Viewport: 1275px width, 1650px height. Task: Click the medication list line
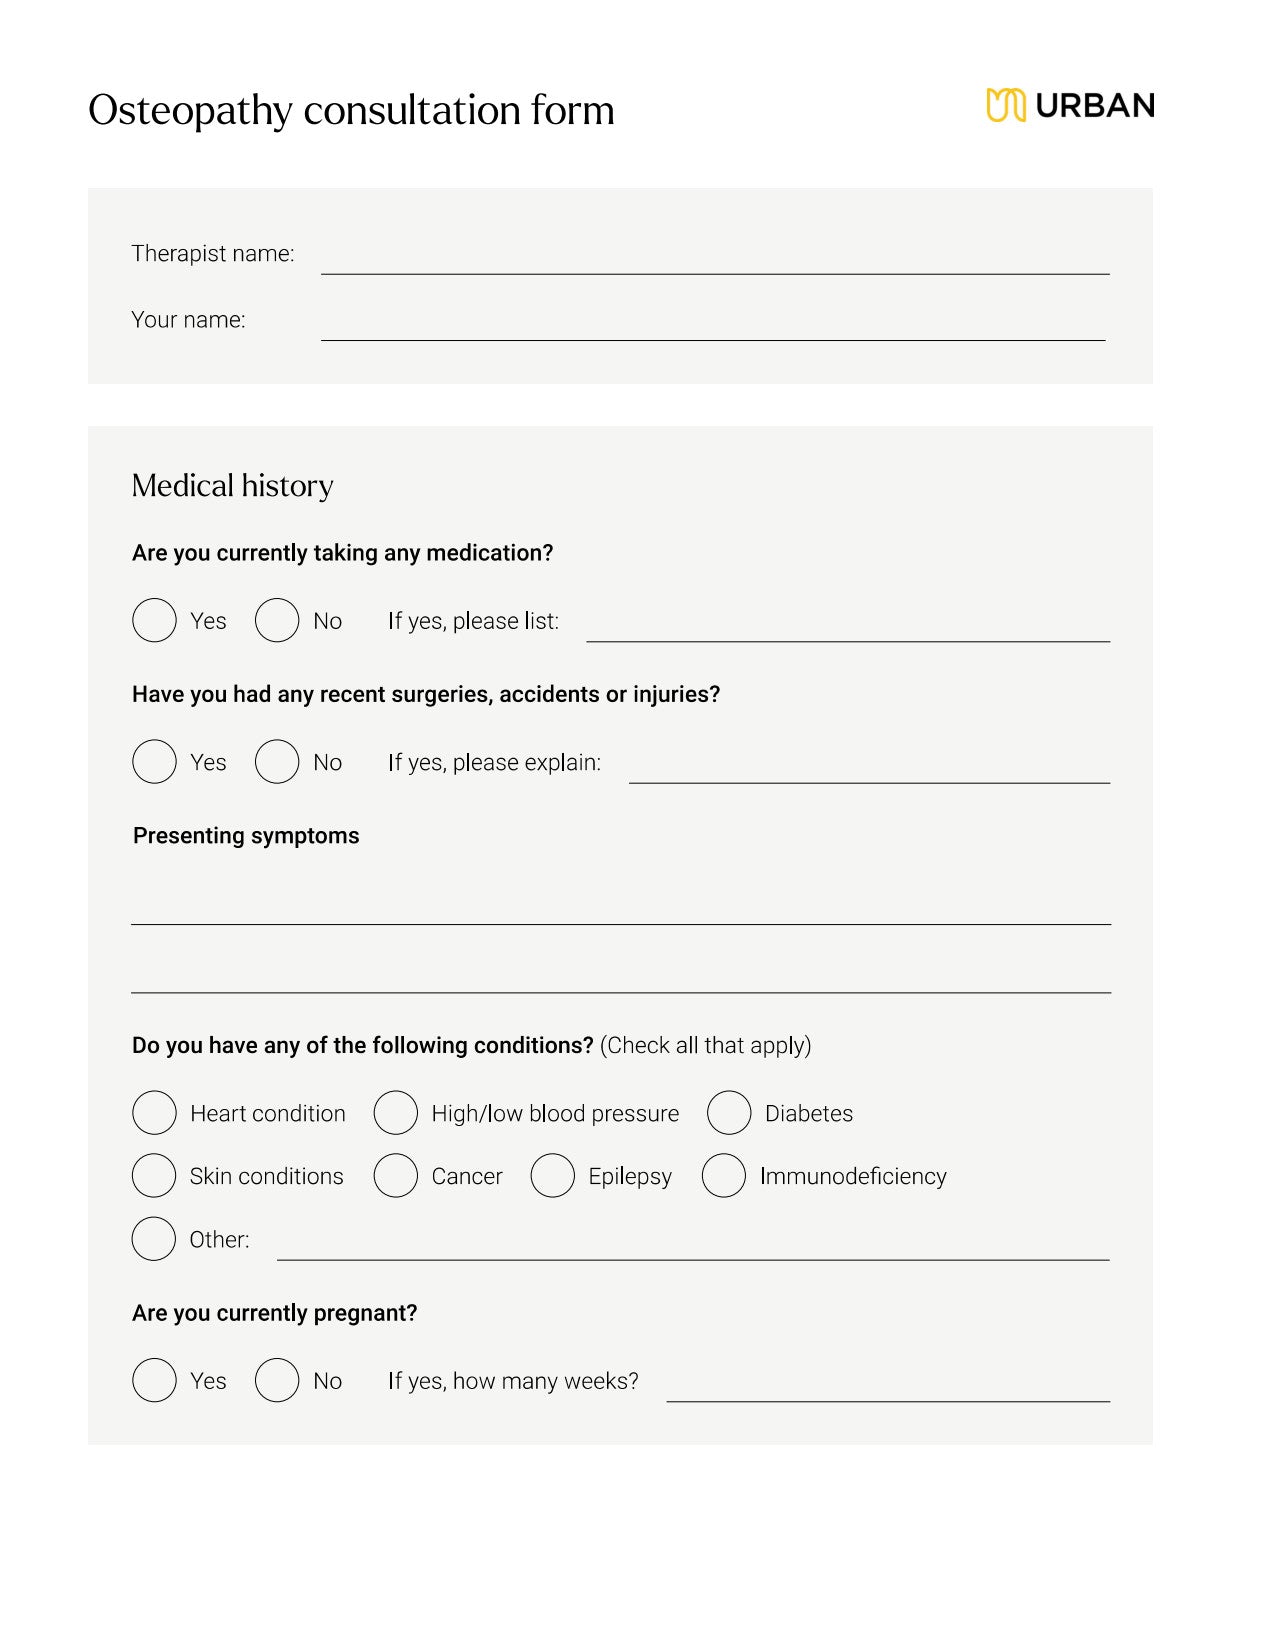(848, 628)
